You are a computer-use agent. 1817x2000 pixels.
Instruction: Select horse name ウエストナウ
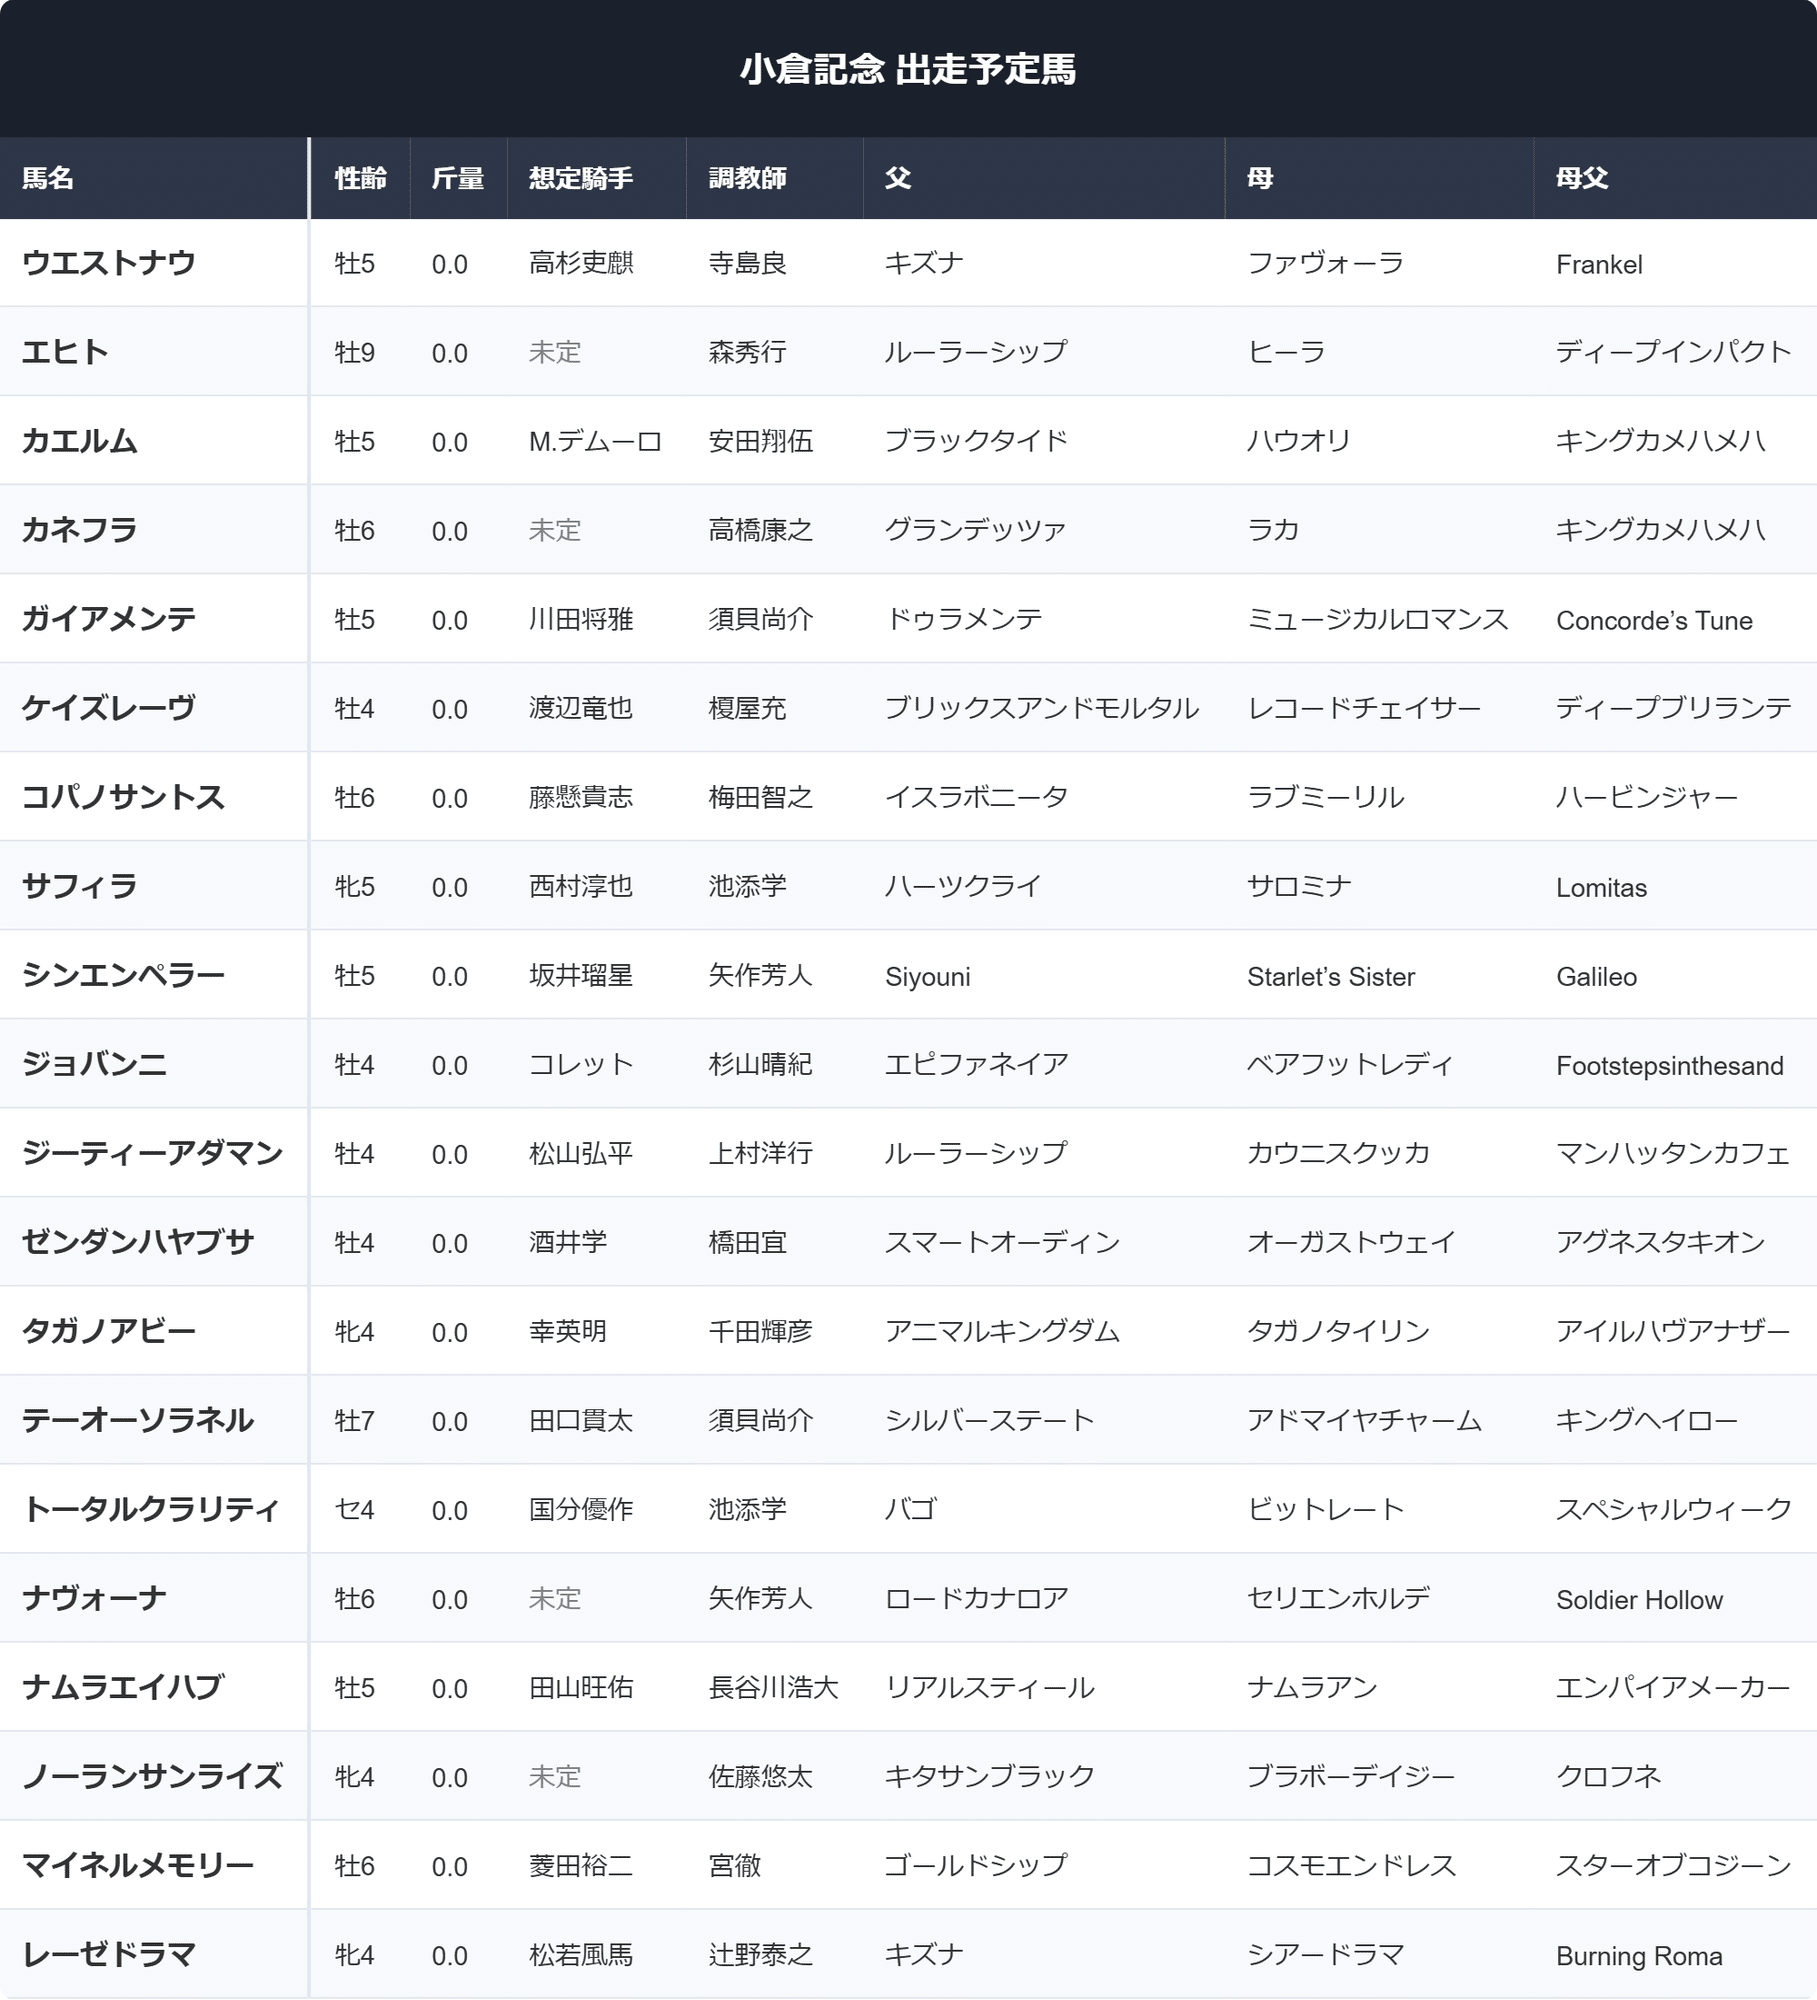[109, 263]
